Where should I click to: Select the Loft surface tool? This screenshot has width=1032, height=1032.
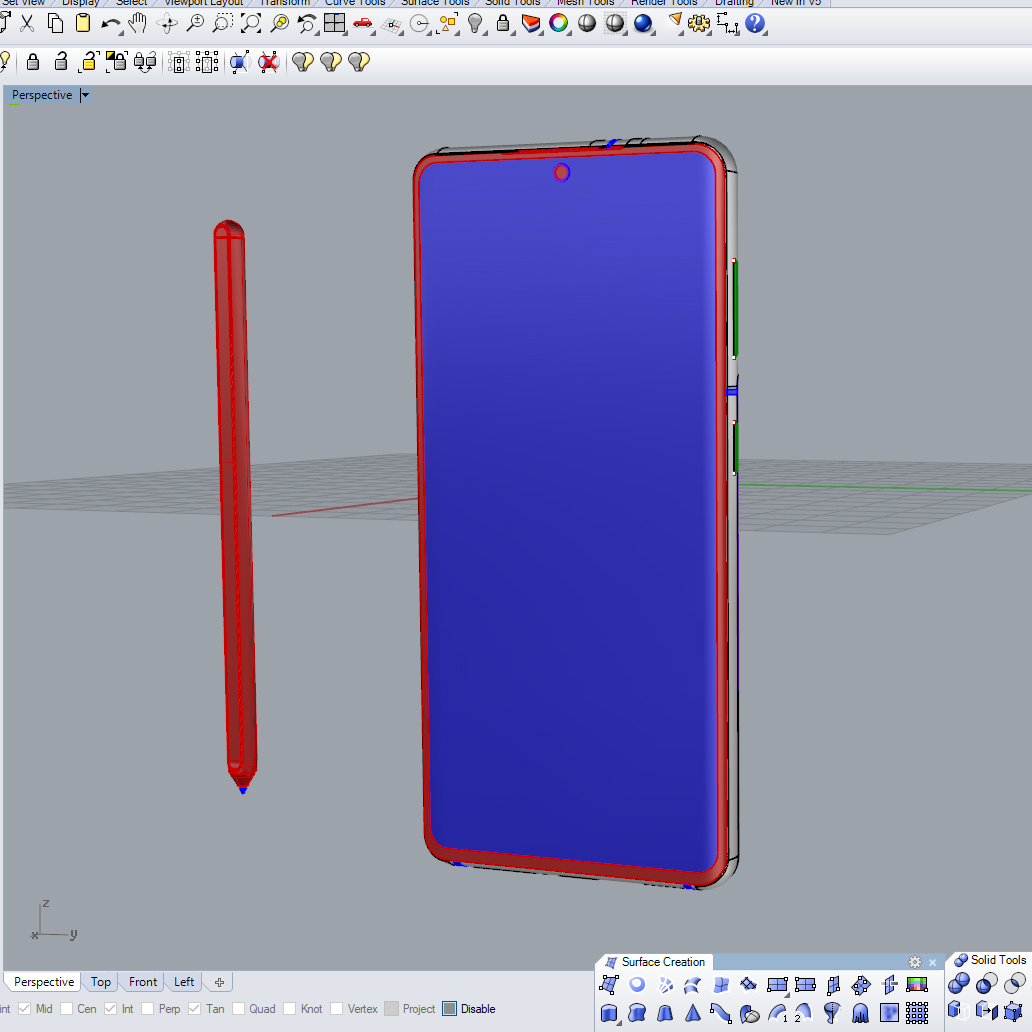[x=692, y=985]
